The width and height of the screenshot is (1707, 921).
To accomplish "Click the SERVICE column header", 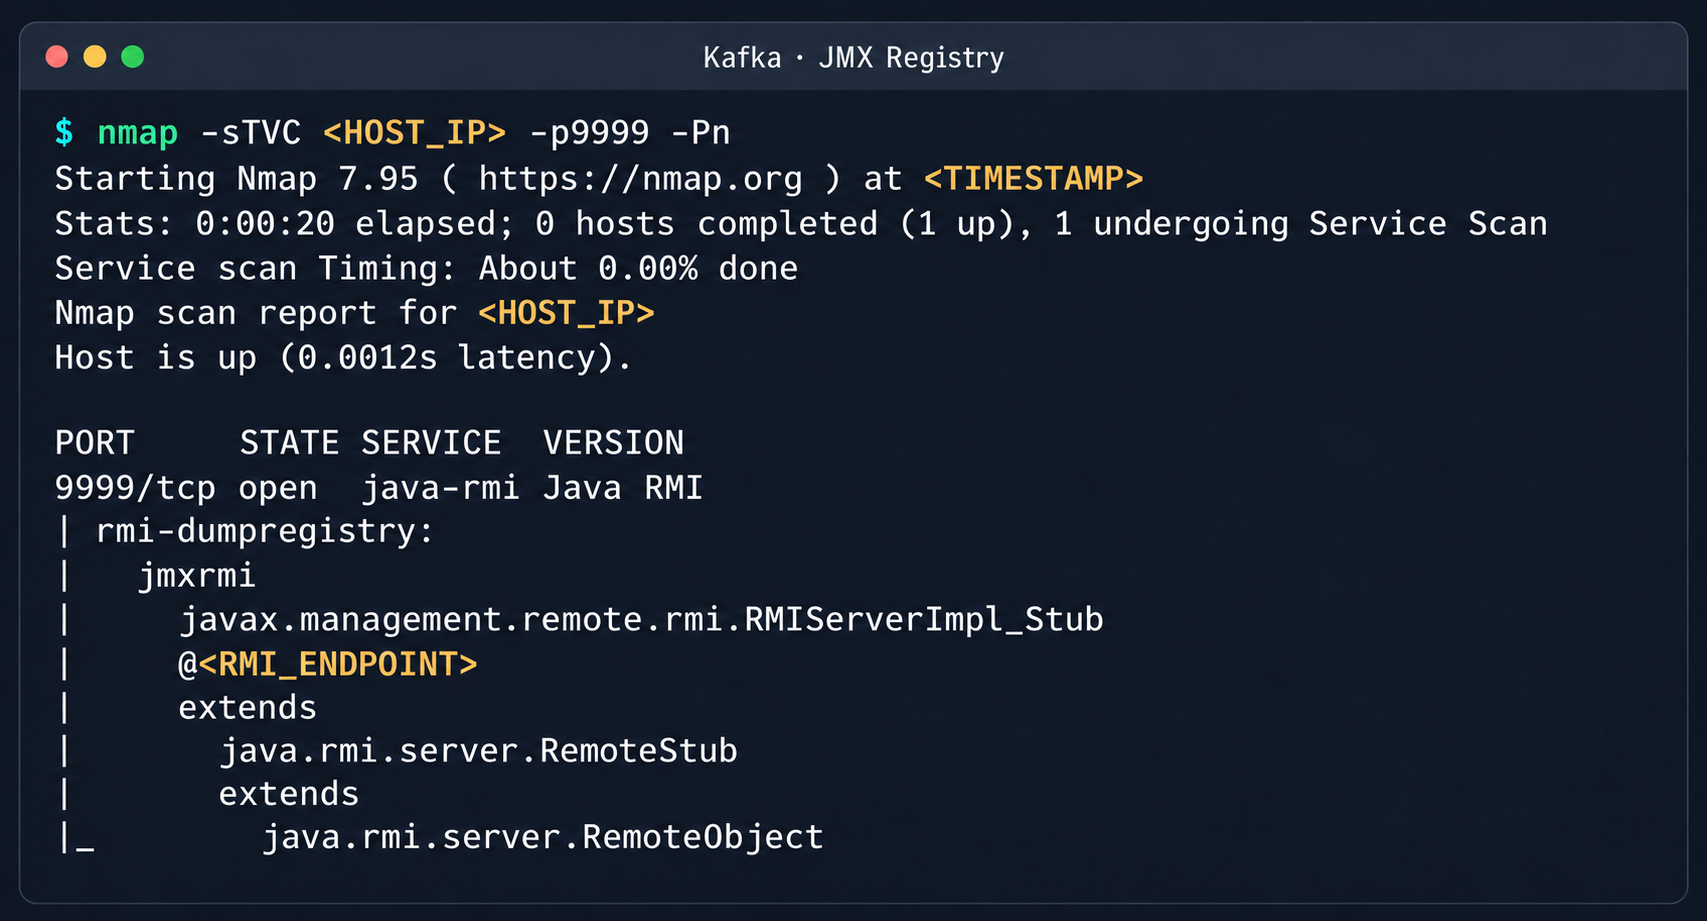I will coord(431,443).
